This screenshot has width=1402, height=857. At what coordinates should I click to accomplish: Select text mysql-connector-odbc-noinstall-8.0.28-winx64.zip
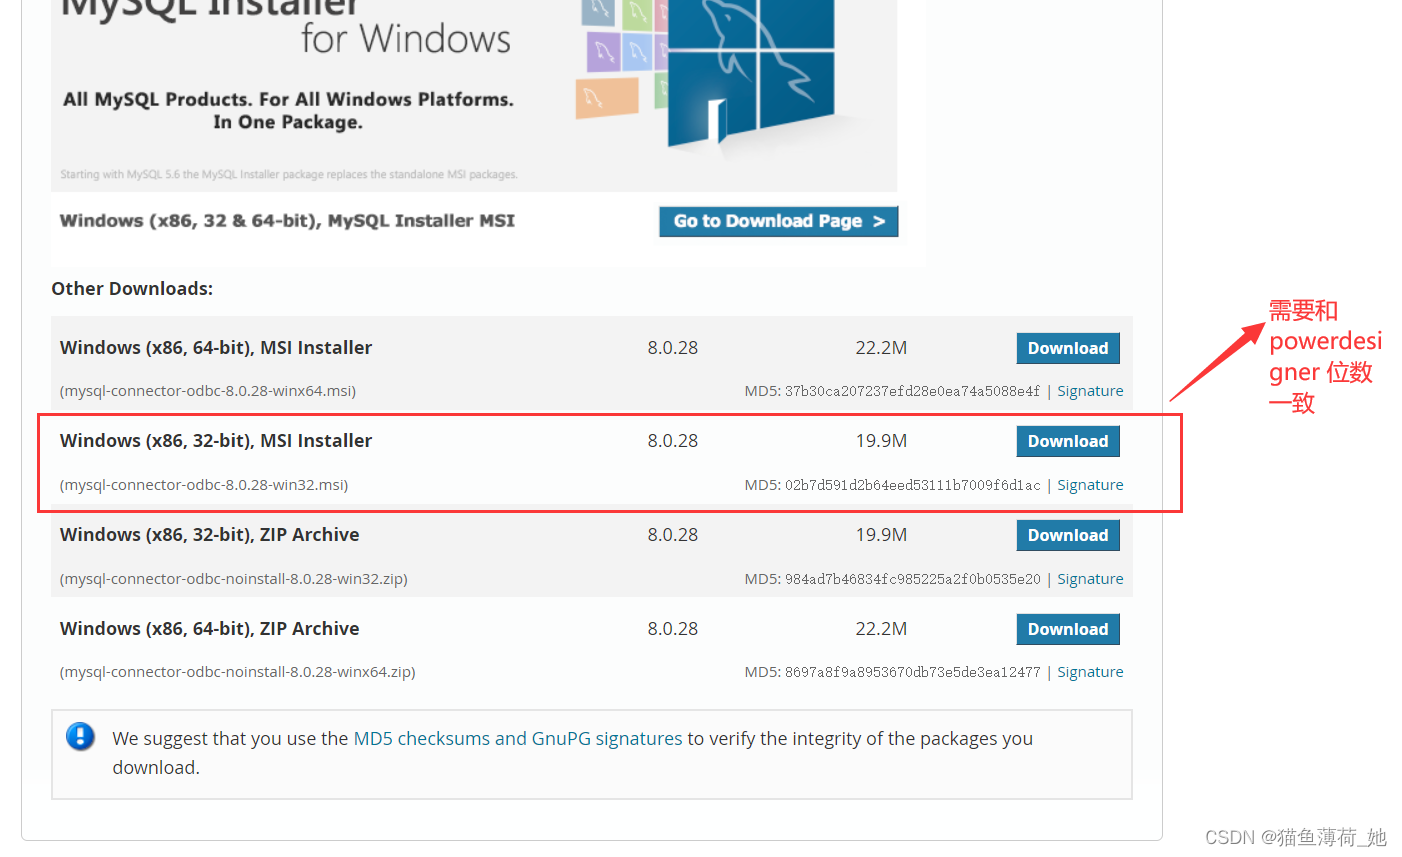point(238,672)
